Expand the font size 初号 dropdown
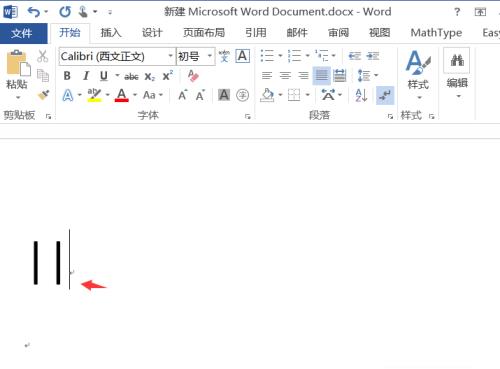Viewport: 500px width, 369px height. (x=210, y=56)
